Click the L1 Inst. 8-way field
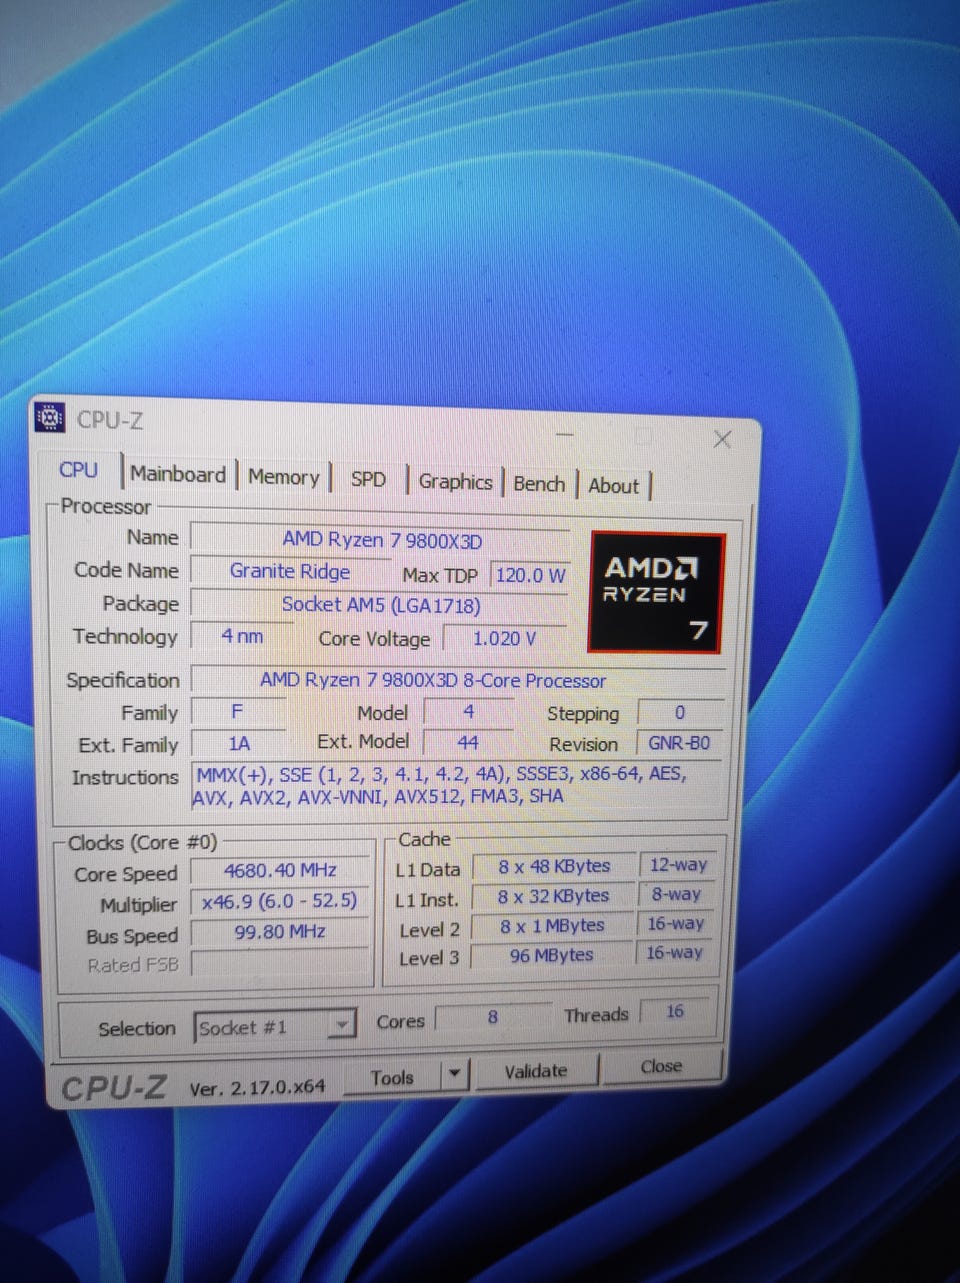This screenshot has height=1283, width=960. (677, 894)
